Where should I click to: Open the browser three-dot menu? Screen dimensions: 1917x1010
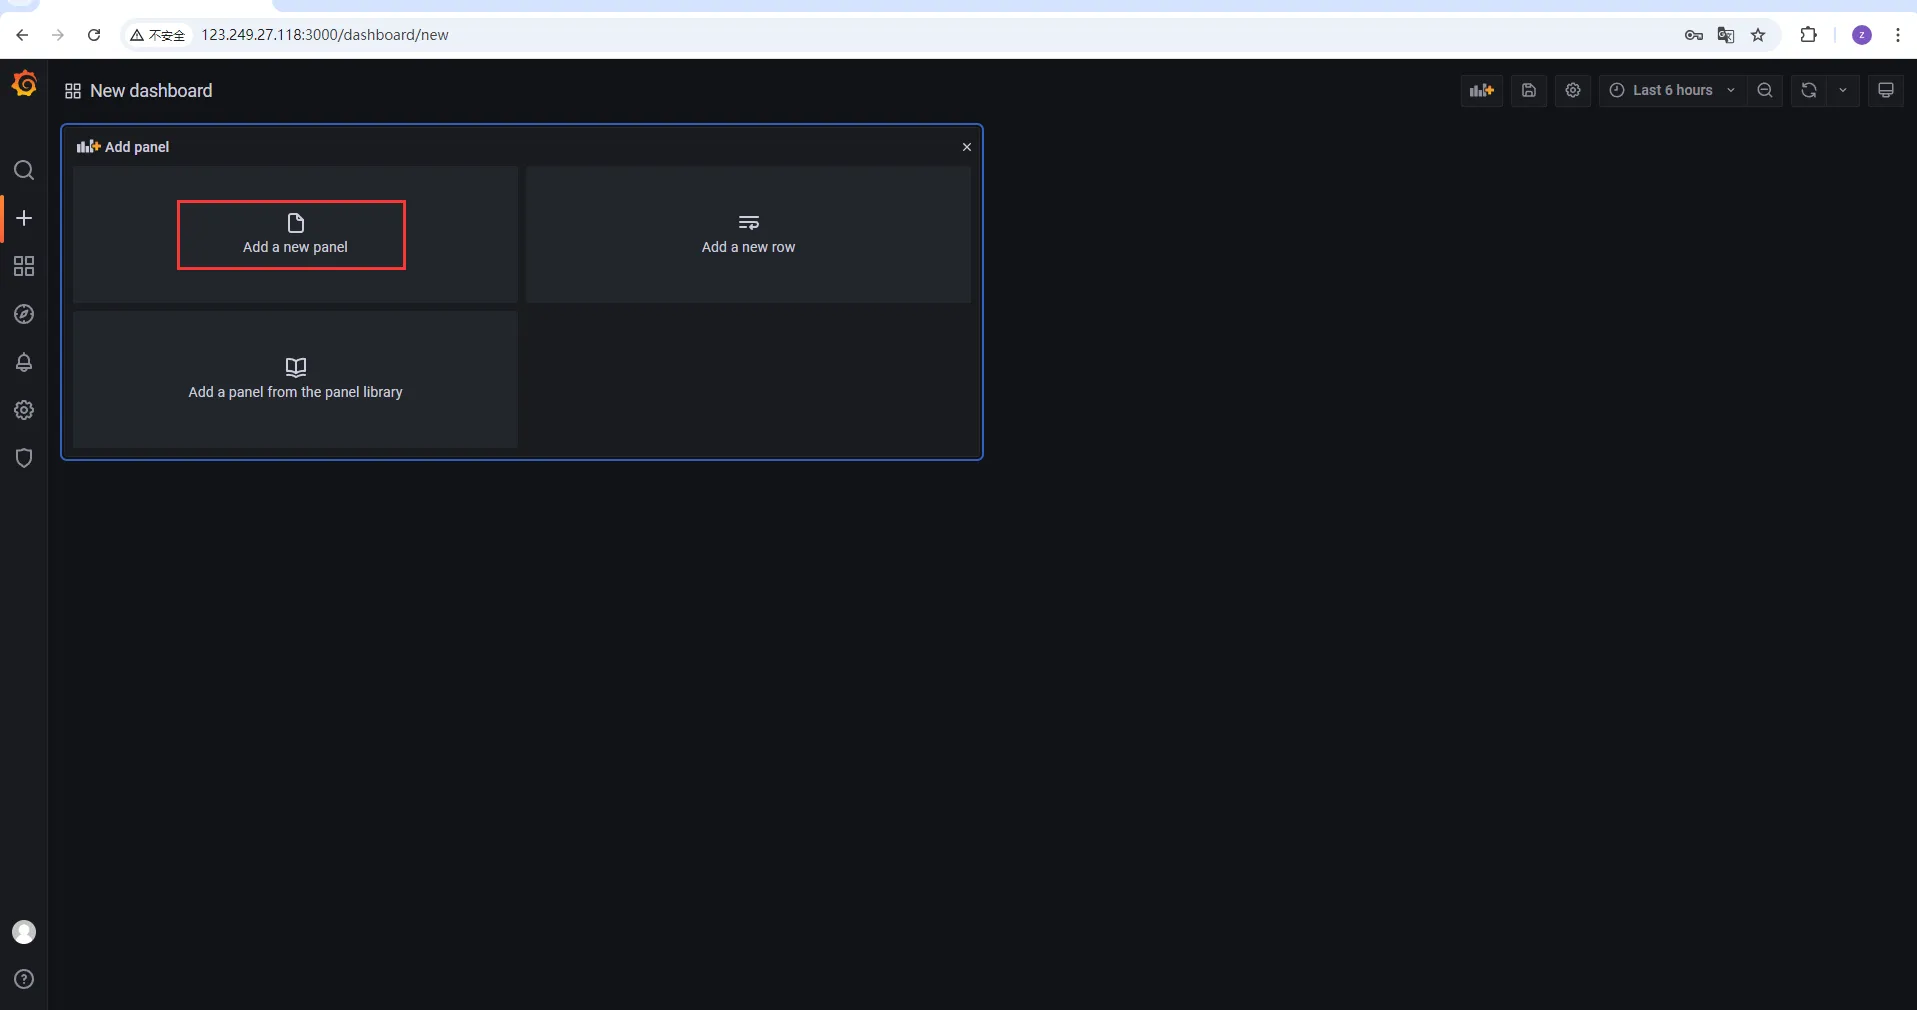click(x=1898, y=35)
